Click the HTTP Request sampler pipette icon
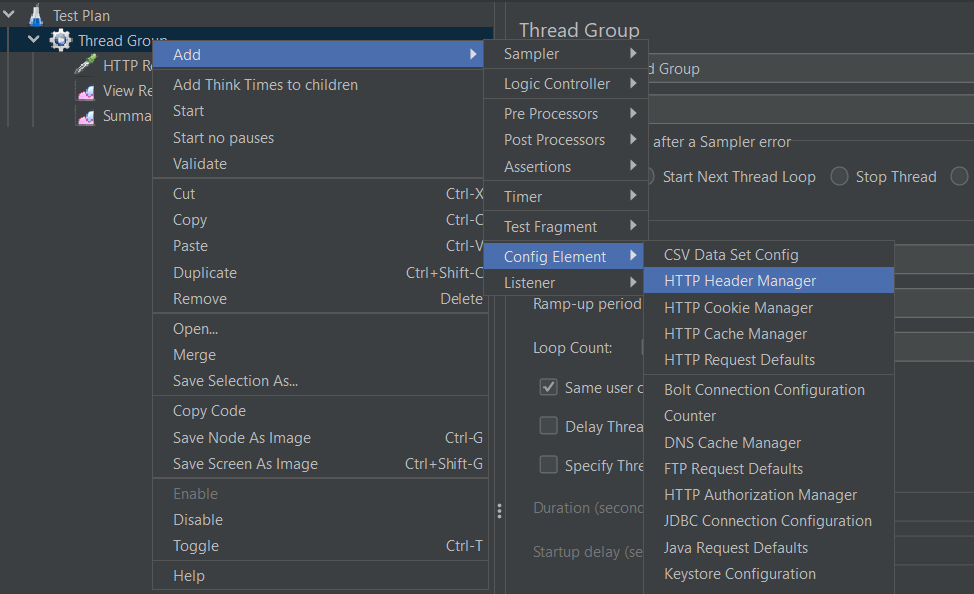The height and width of the screenshot is (594, 974). 85,65
